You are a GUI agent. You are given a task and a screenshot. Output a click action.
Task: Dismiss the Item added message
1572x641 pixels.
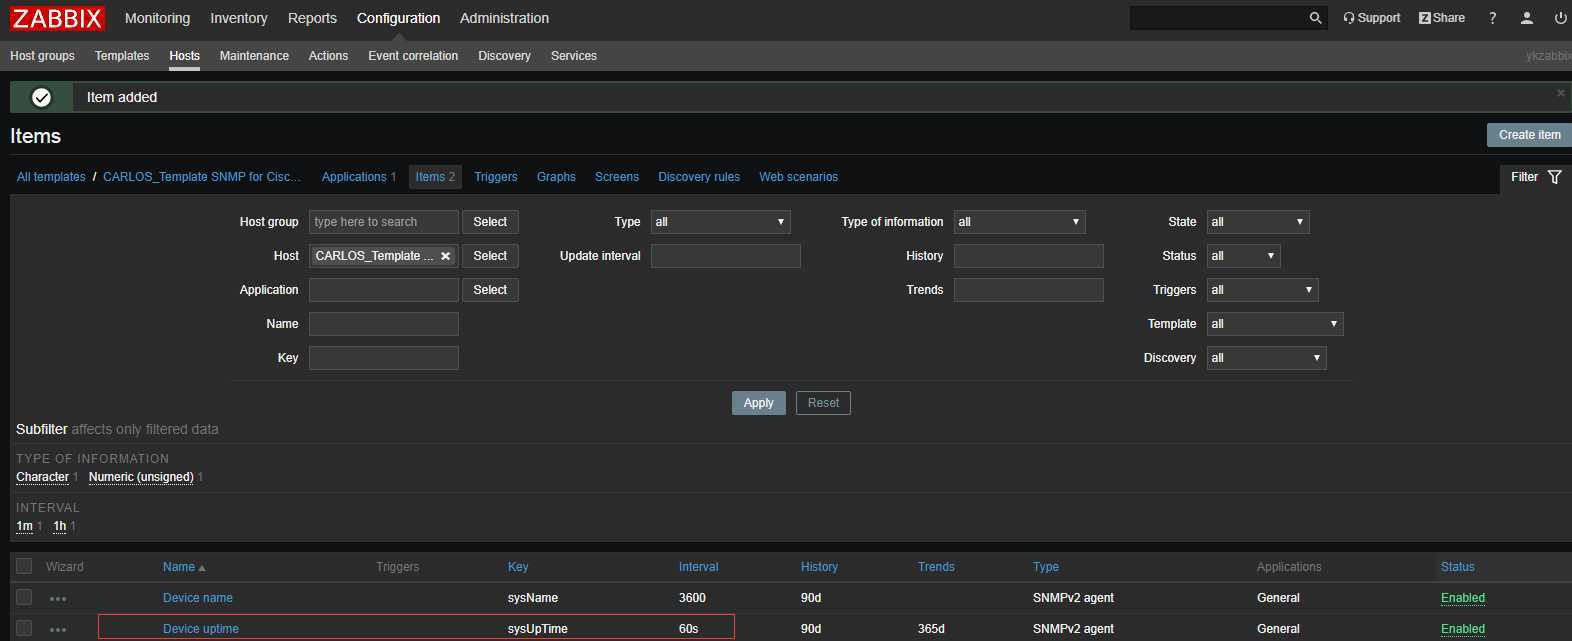[x=1560, y=93]
